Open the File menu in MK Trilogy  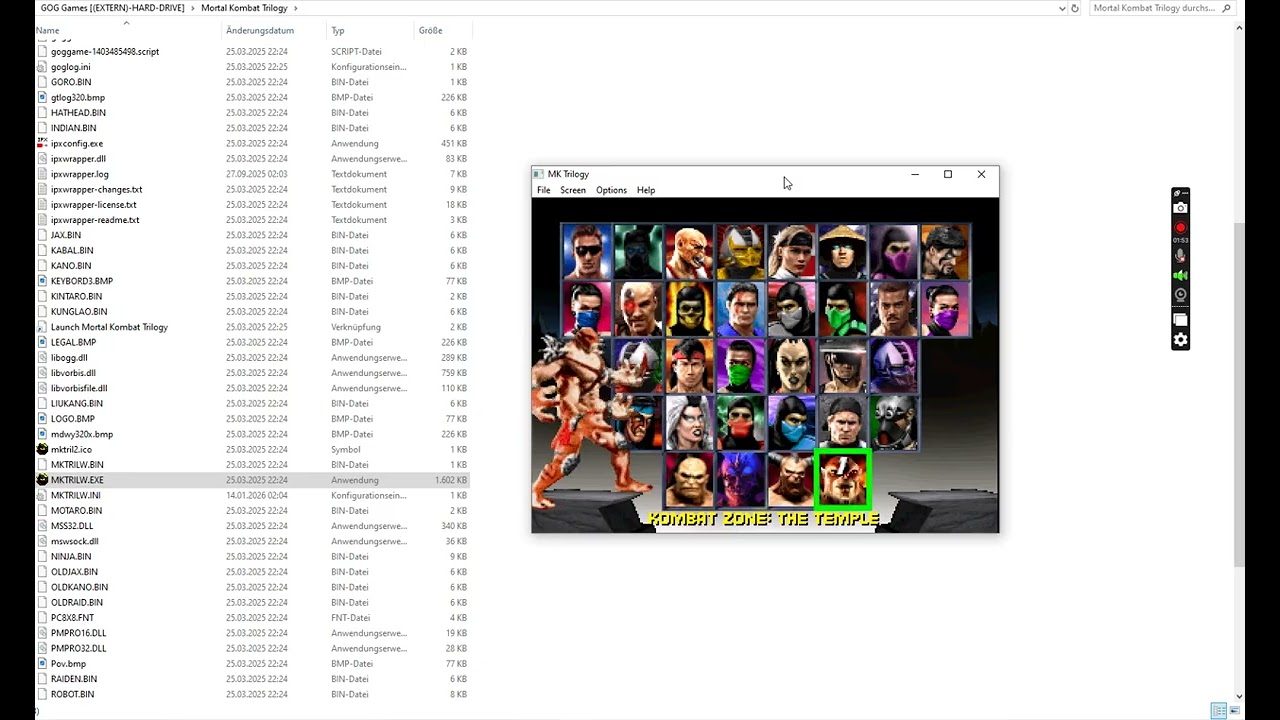pos(543,190)
